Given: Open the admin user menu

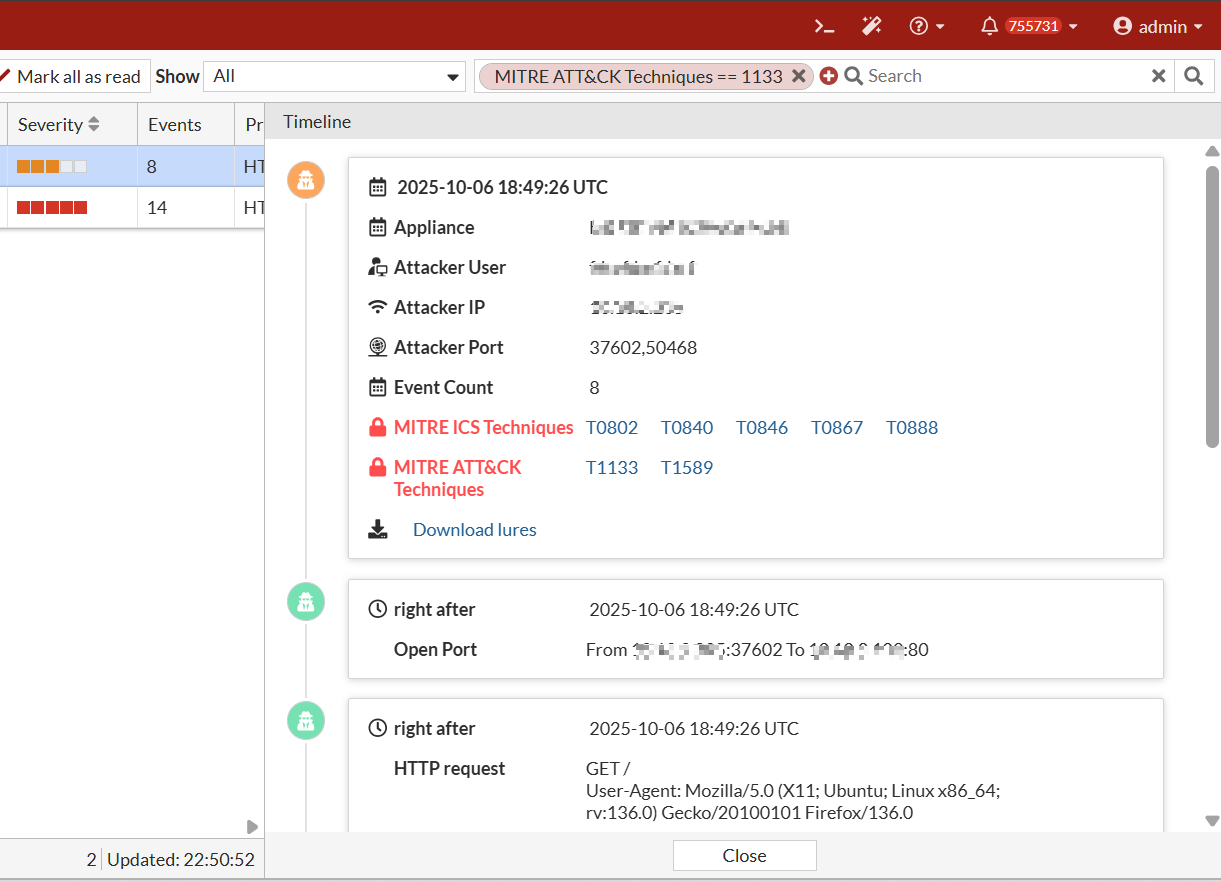Looking at the screenshot, I should click(1157, 27).
